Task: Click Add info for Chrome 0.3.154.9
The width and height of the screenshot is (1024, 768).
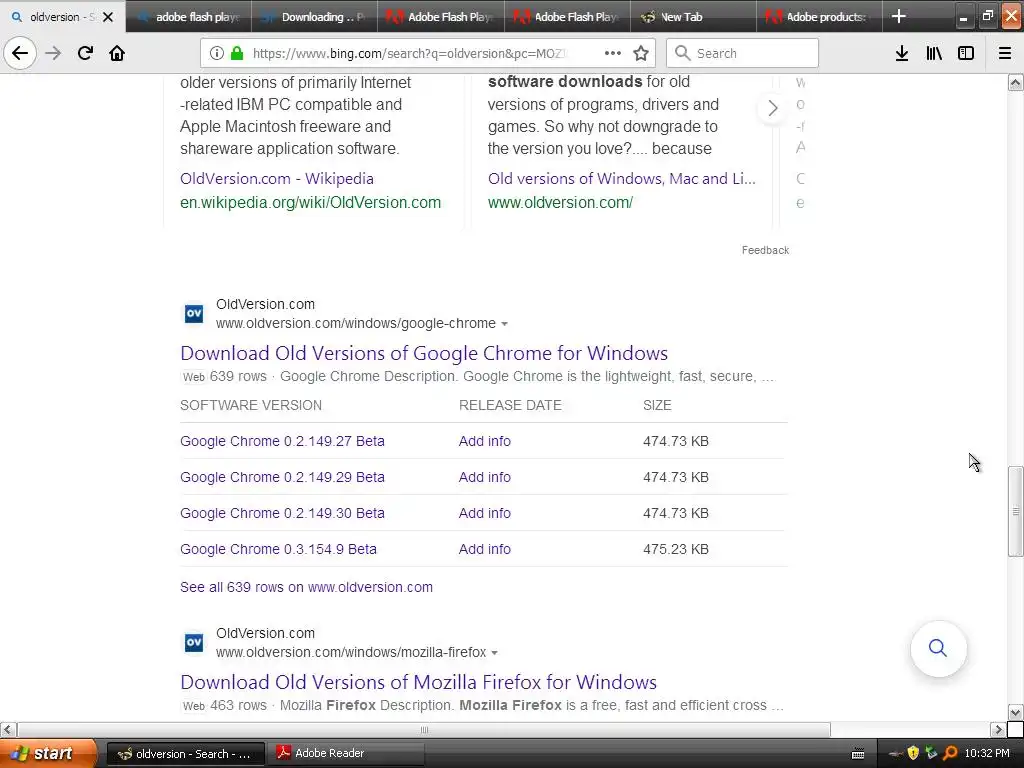Action: 485,549
